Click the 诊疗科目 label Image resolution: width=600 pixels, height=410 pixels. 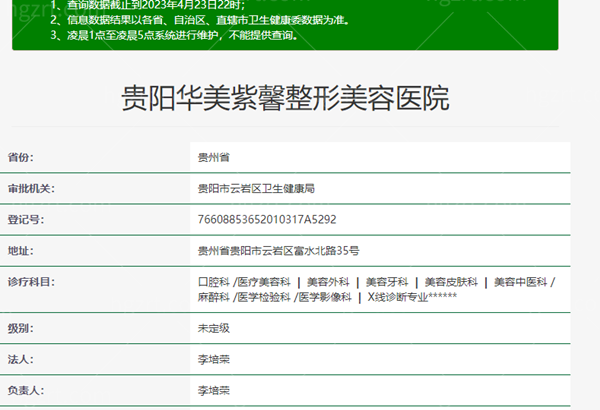pos(31,282)
